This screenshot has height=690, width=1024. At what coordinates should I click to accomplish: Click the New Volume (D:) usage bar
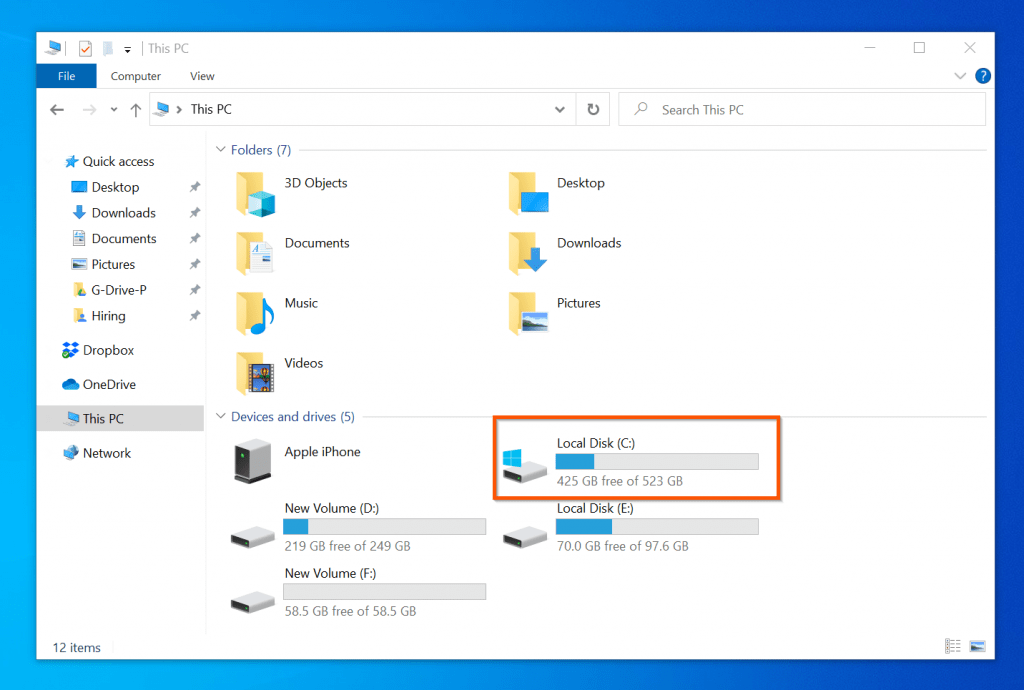tap(385, 527)
